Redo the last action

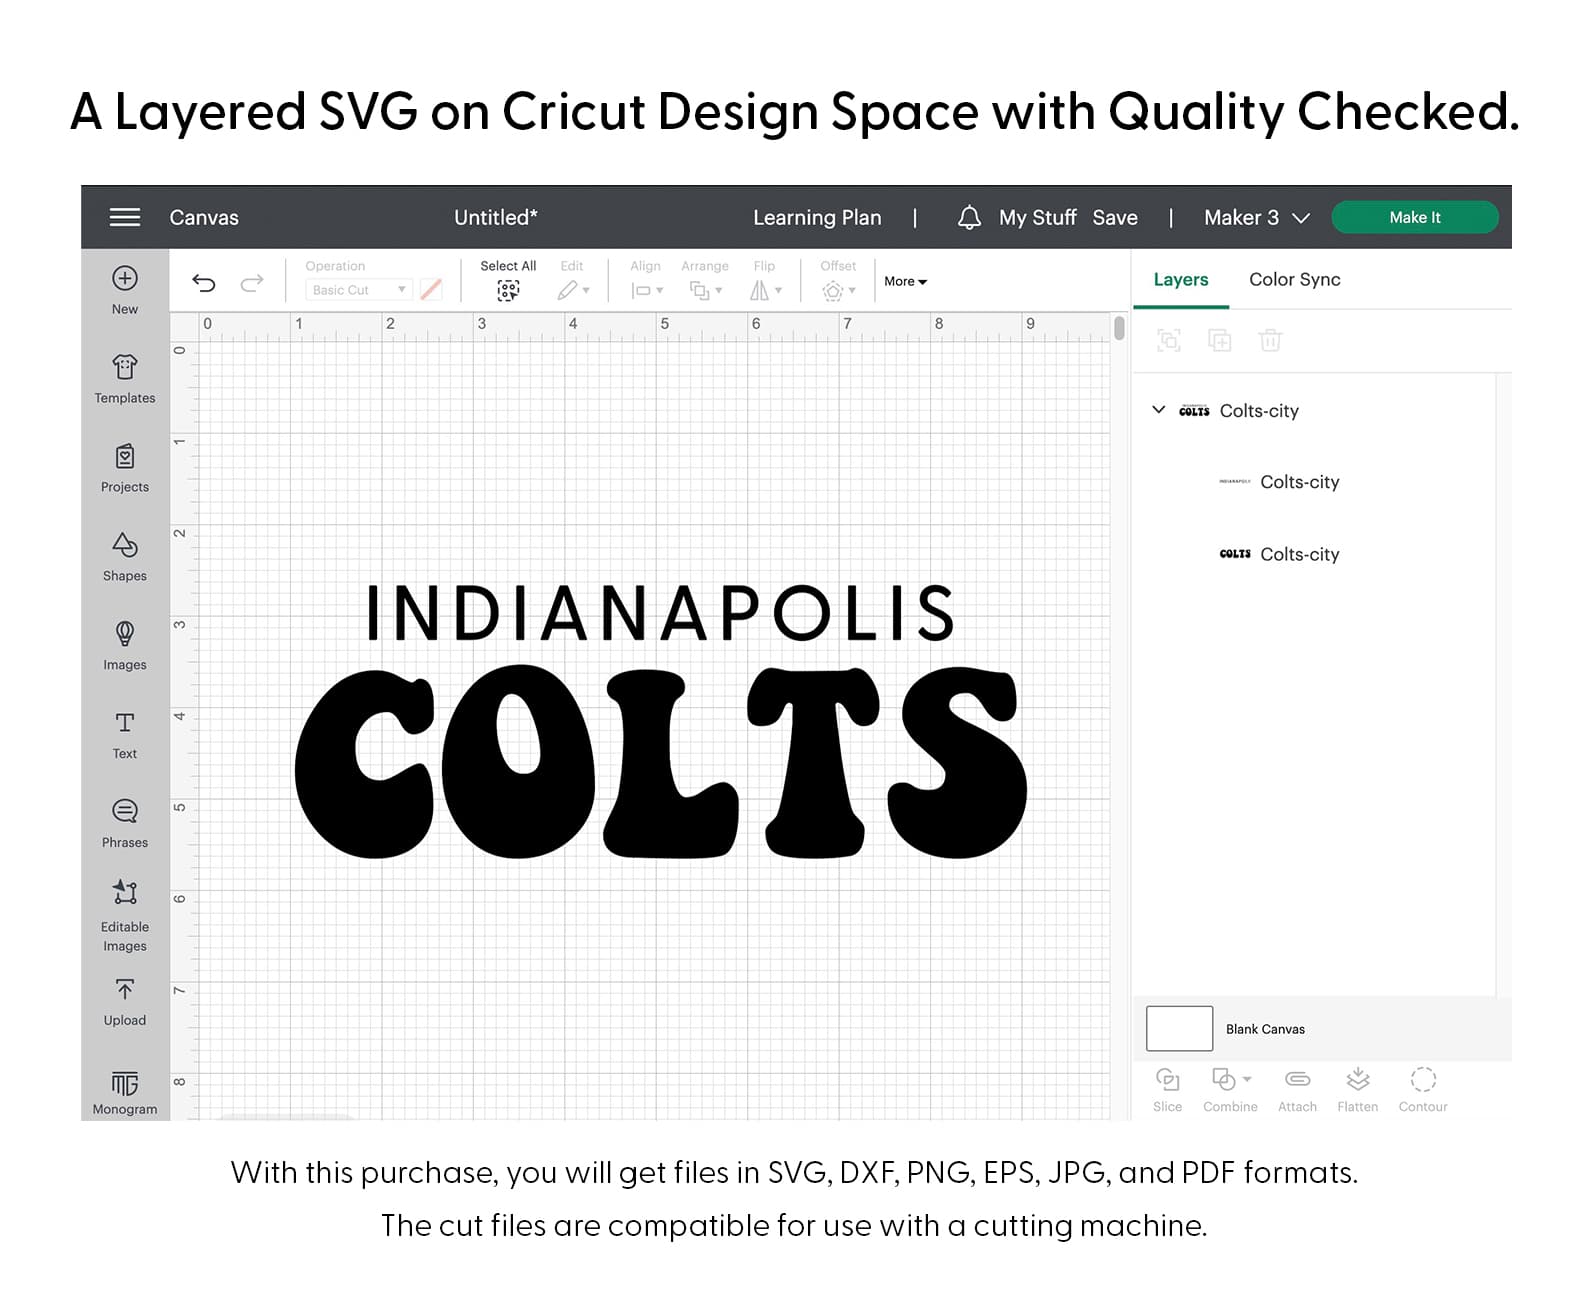click(x=252, y=283)
